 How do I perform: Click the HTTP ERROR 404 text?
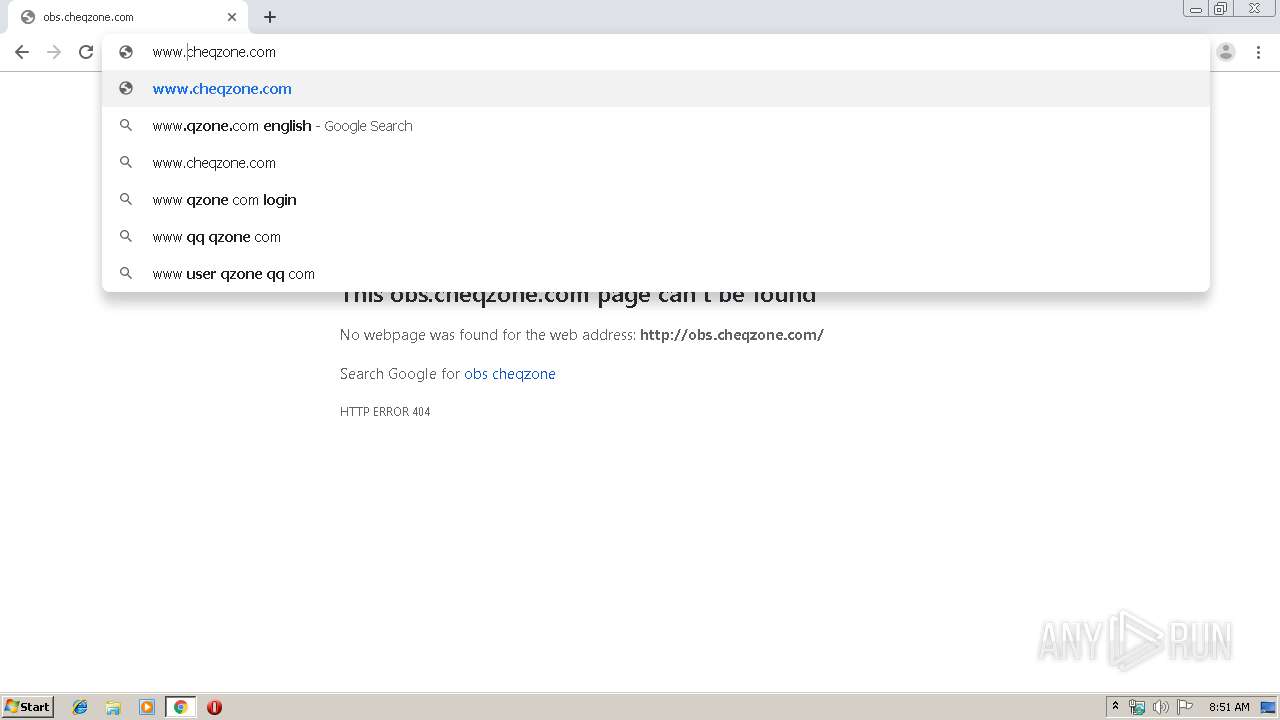pyautogui.click(x=385, y=412)
